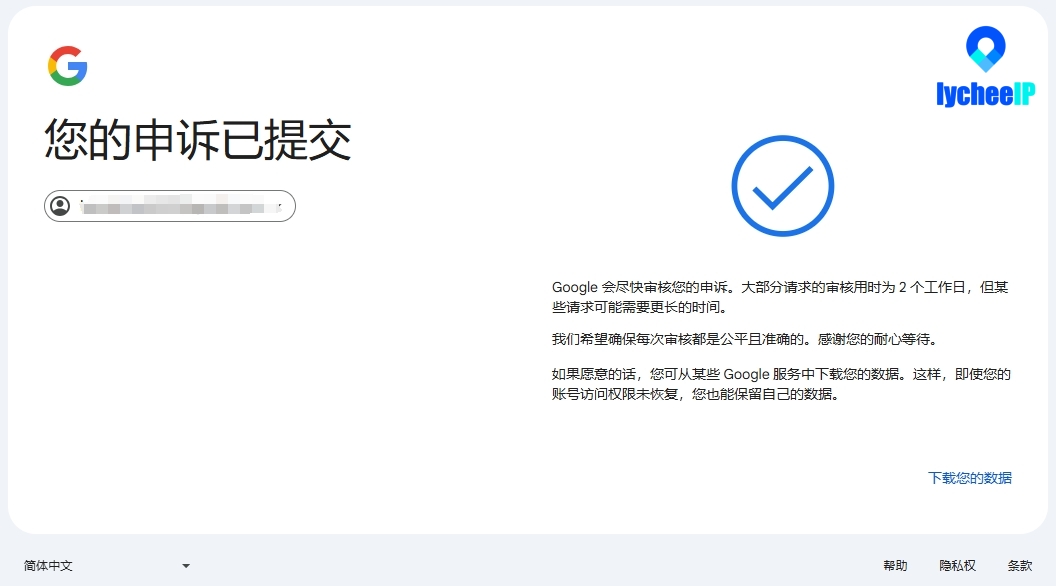Click the Google 服务 words in last paragraph
The image size is (1056, 586).
762,374
